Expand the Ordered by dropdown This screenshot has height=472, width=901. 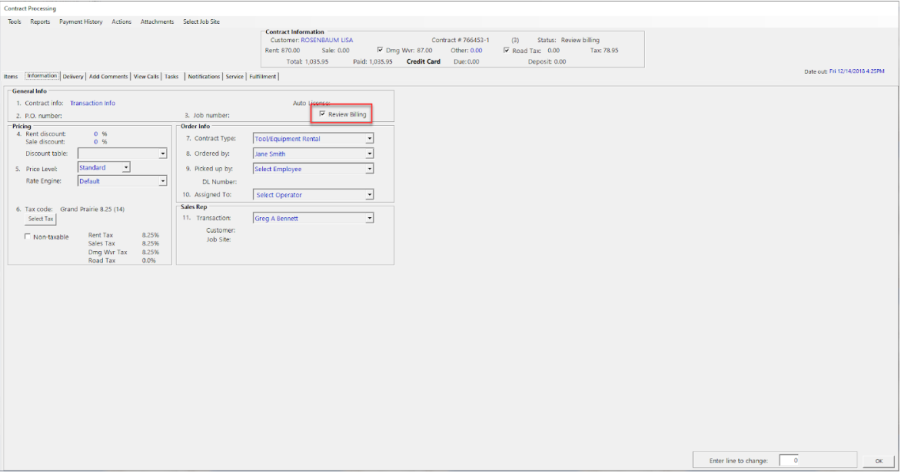tap(369, 154)
